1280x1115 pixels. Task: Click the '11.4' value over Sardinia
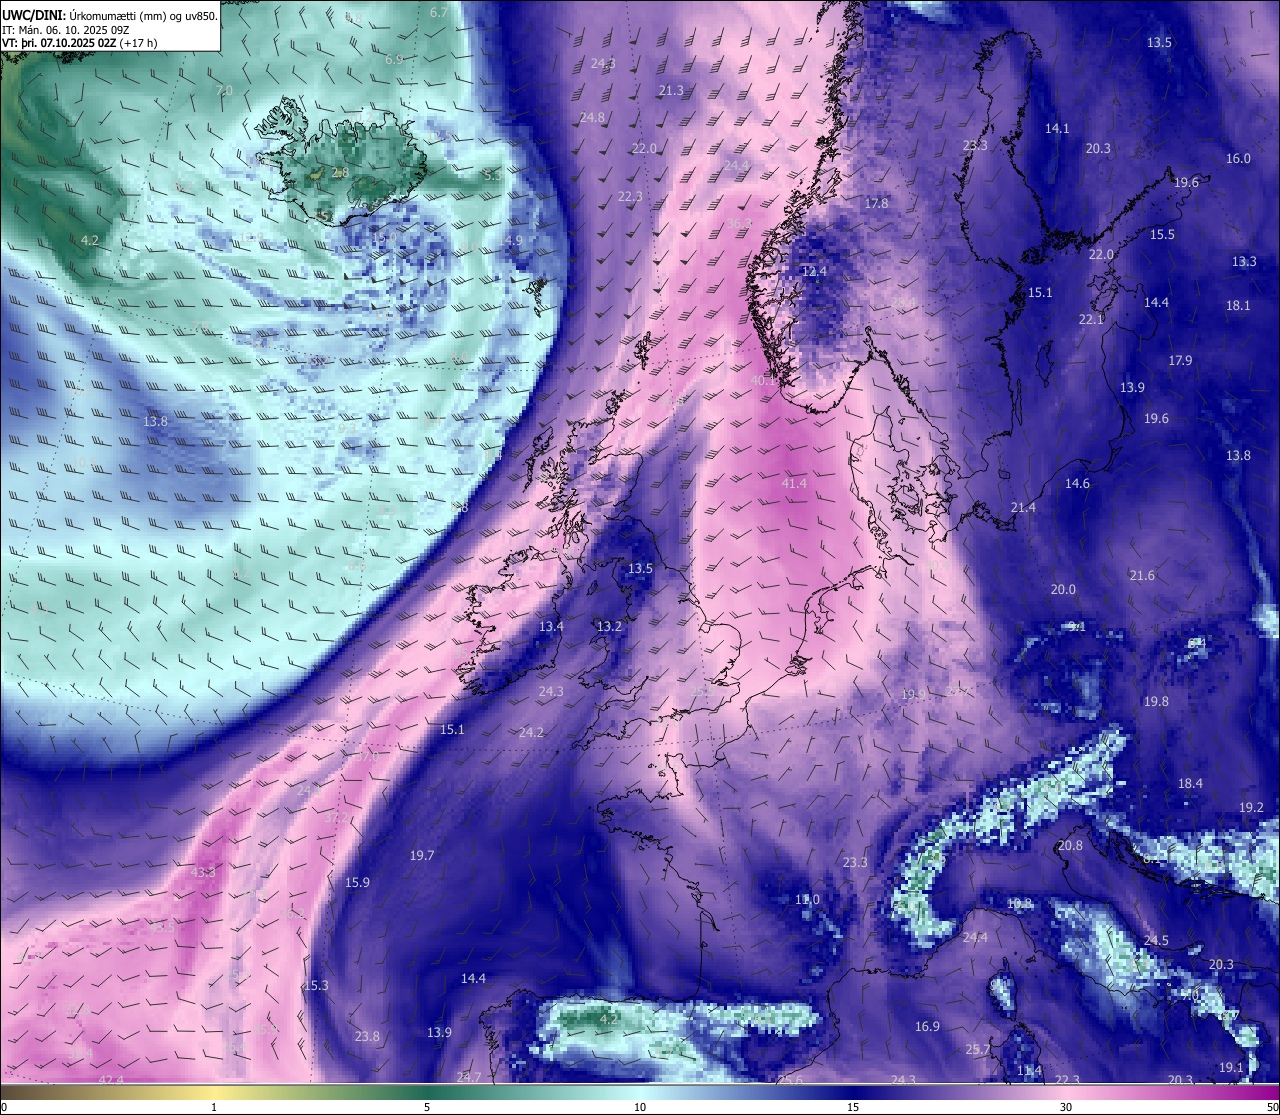pos(1029,1071)
